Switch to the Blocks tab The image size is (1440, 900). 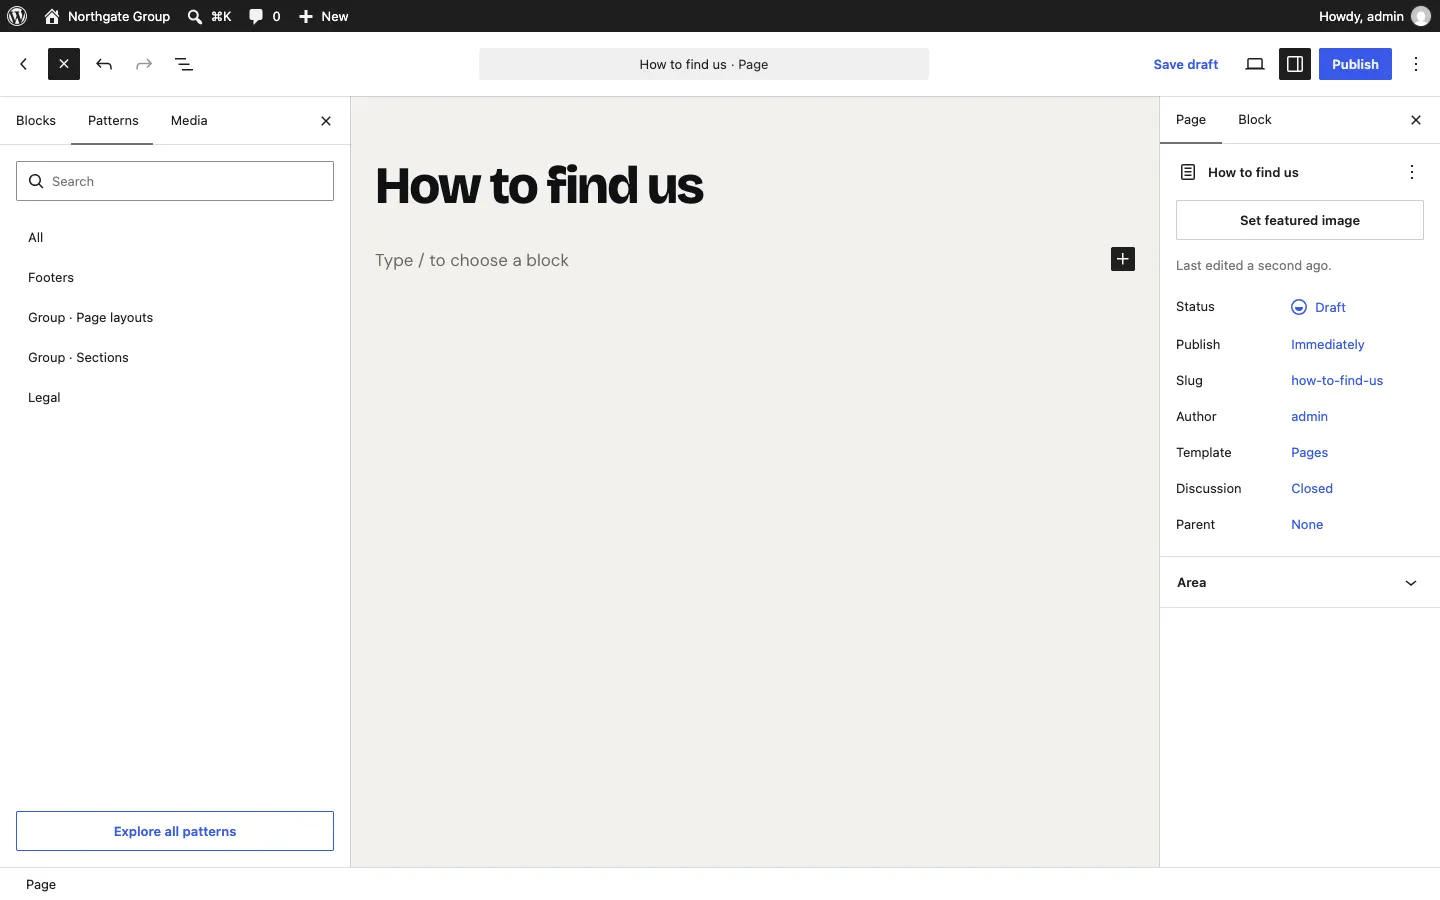[36, 121]
